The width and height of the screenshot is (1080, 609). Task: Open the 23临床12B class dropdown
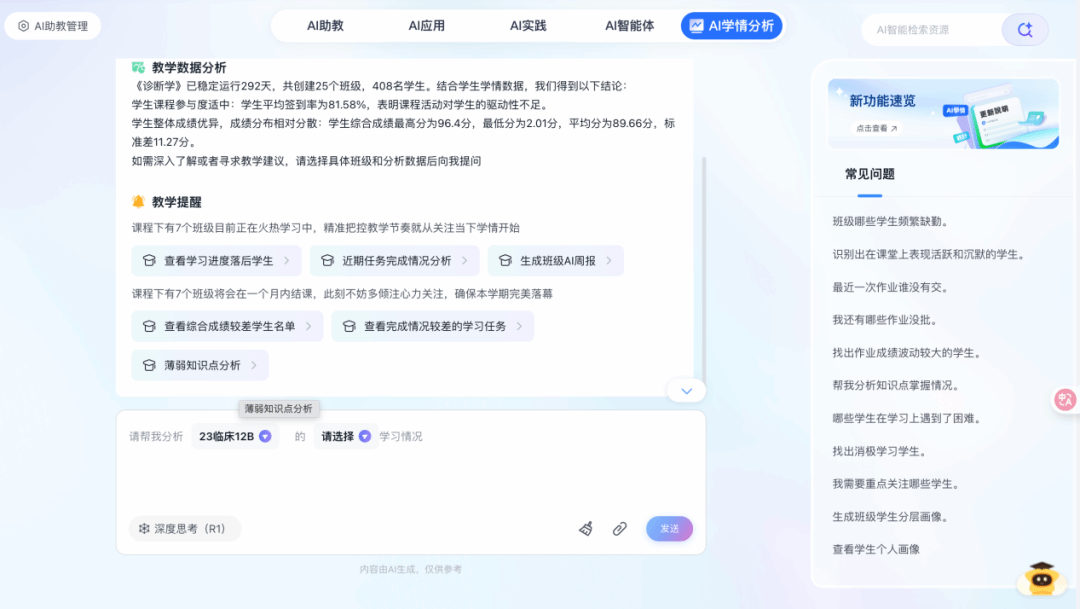(235, 436)
